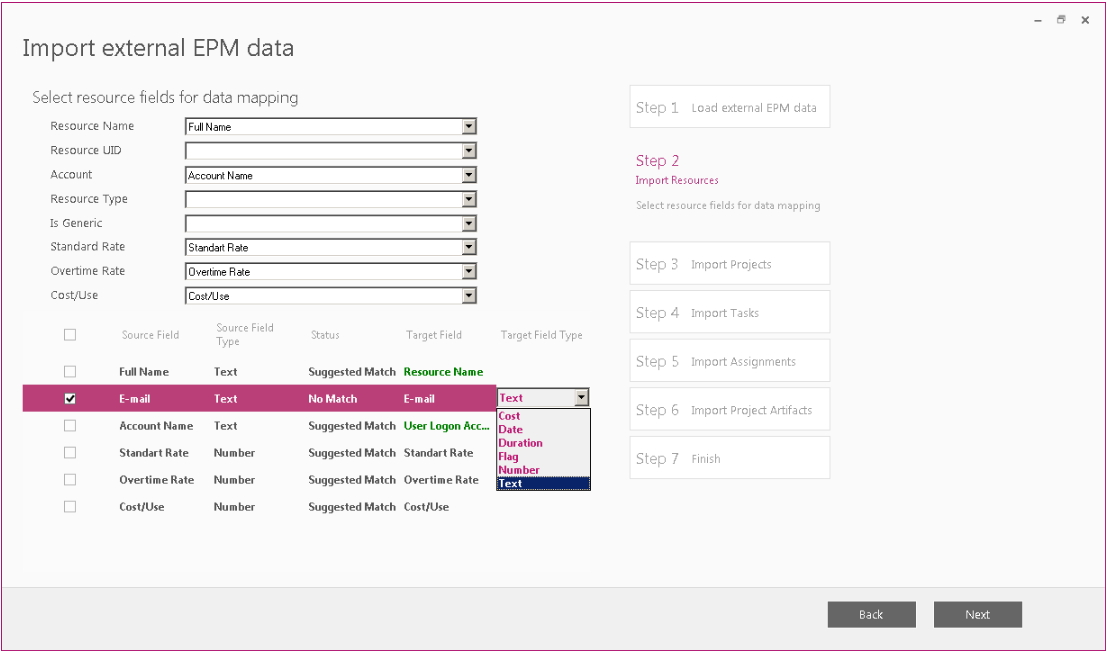Open the Resource UID dropdown arrow
The image size is (1108, 653).
[469, 151]
